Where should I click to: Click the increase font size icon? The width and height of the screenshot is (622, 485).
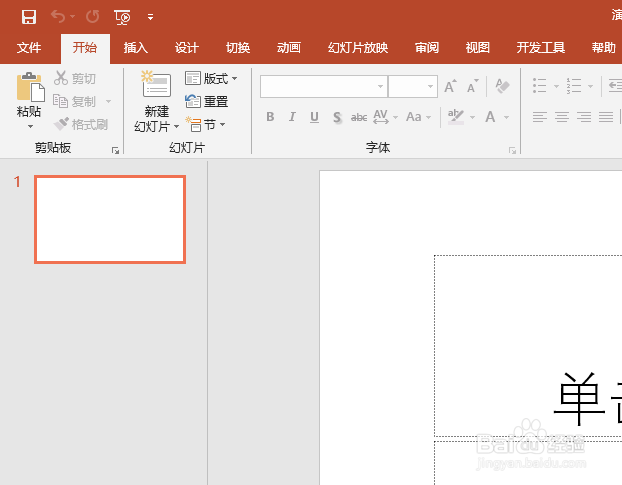coord(450,86)
